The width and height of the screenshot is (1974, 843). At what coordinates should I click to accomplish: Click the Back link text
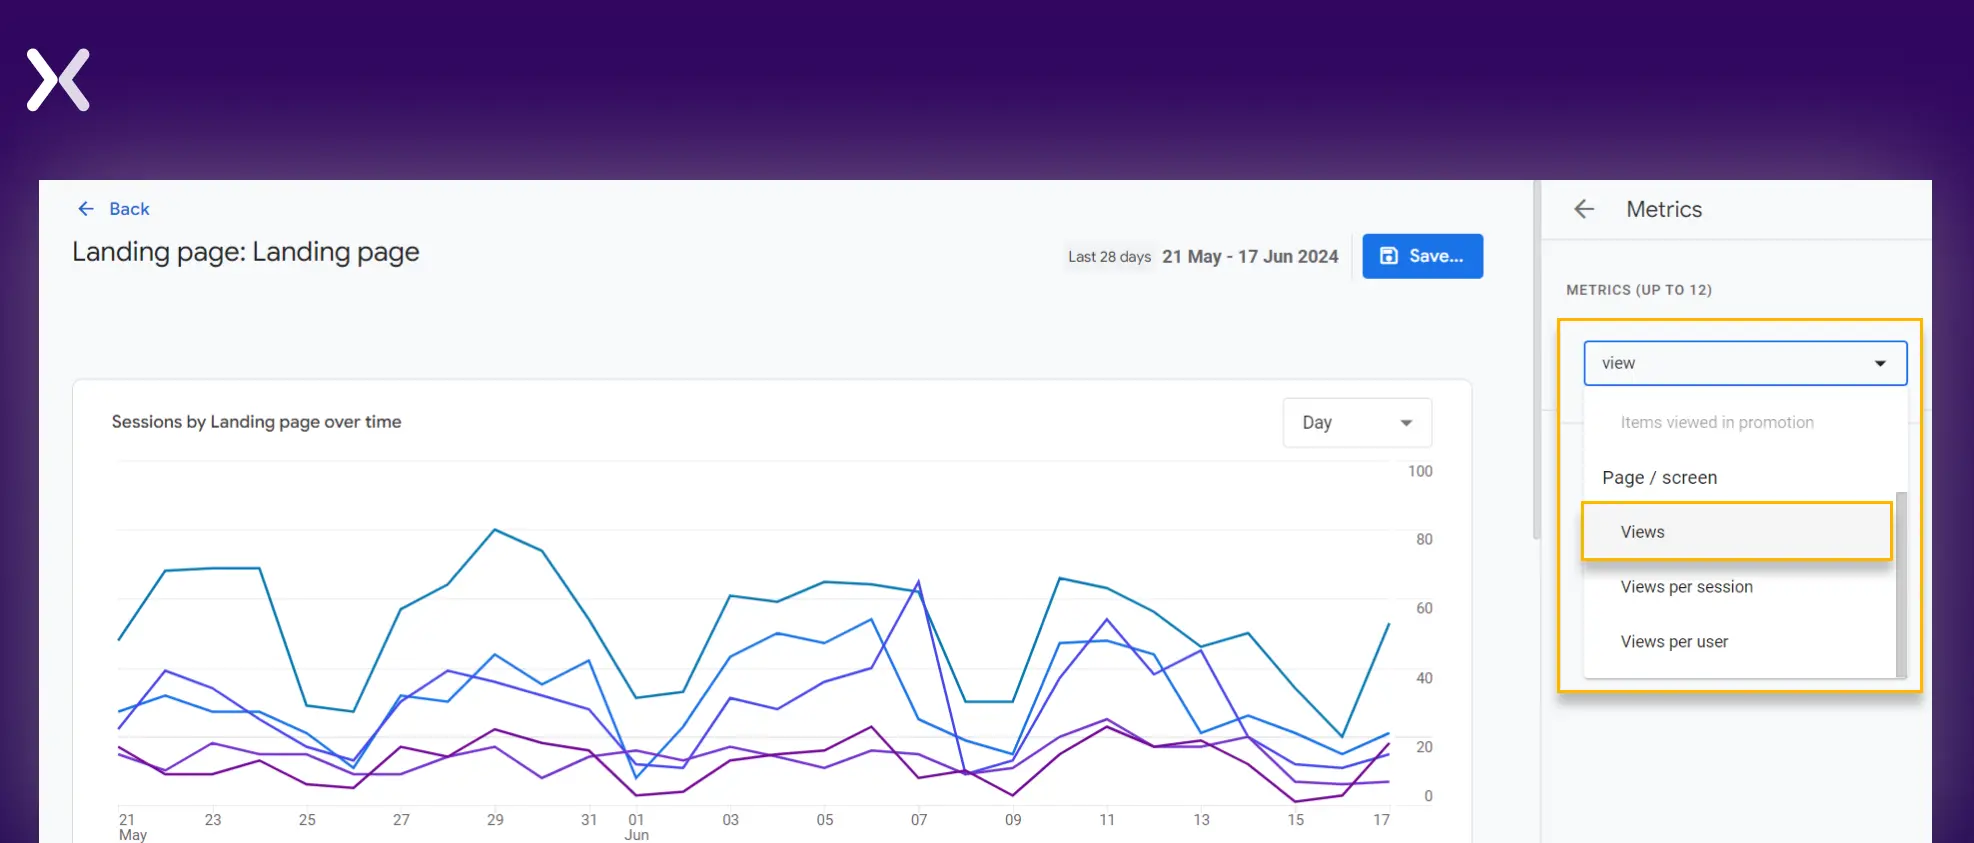click(129, 209)
